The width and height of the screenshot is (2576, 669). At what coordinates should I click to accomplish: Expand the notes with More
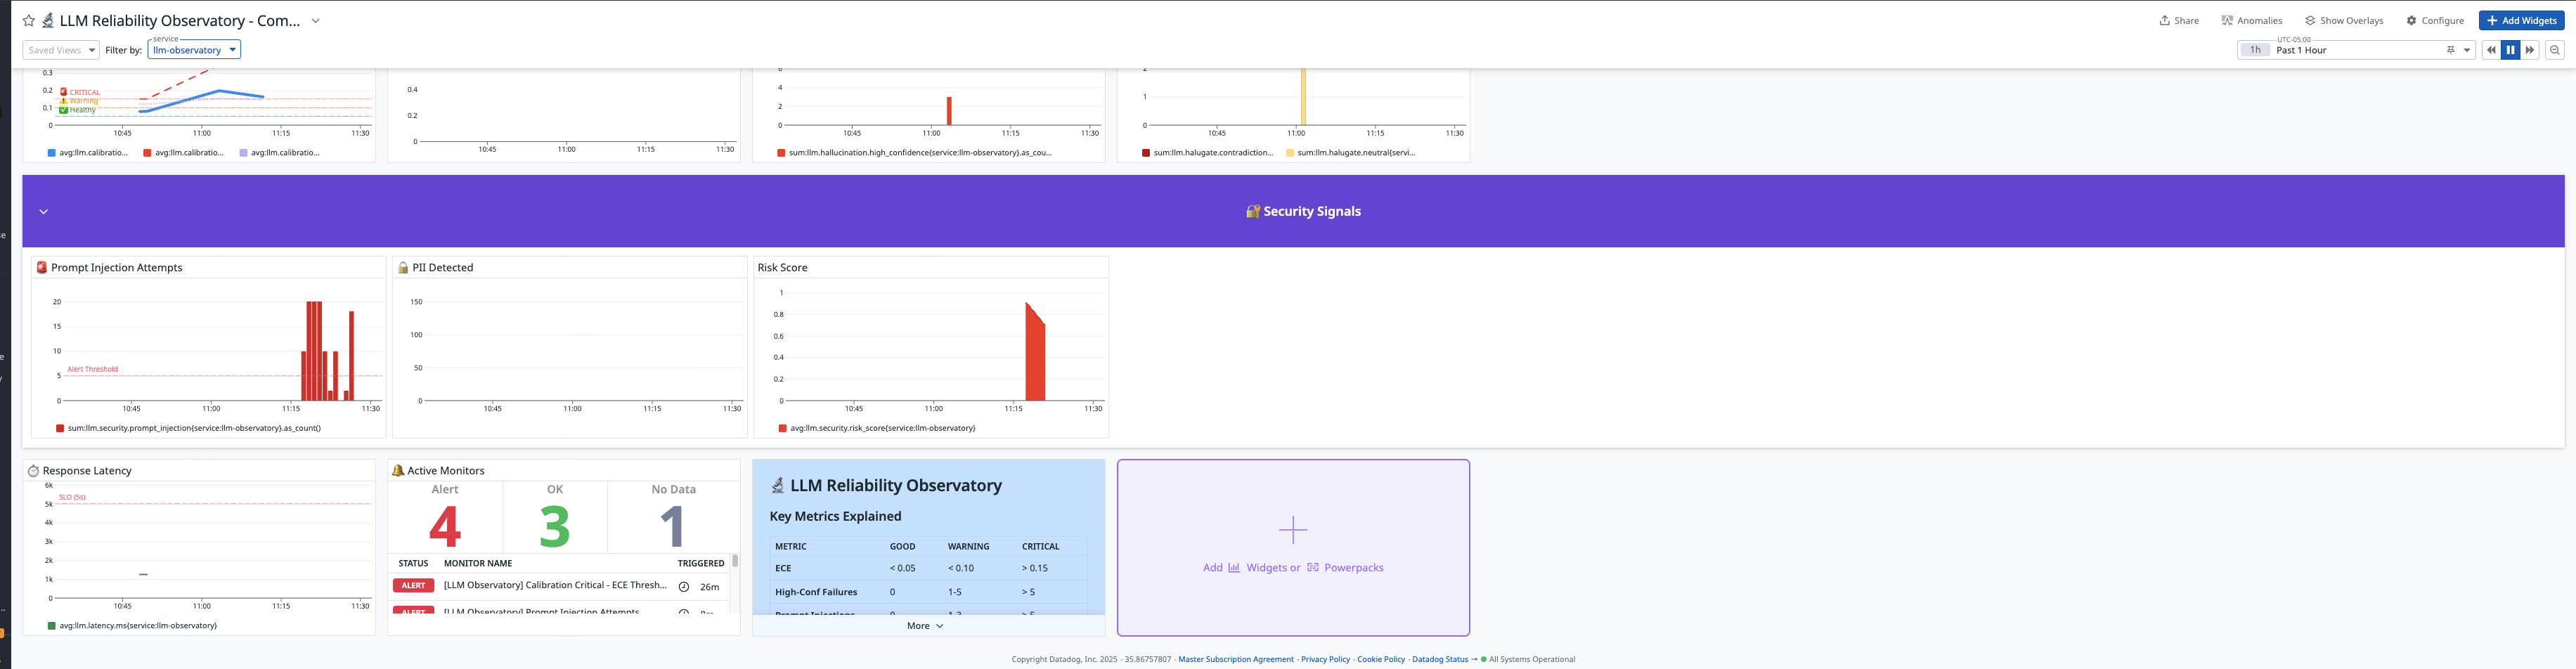(x=925, y=626)
